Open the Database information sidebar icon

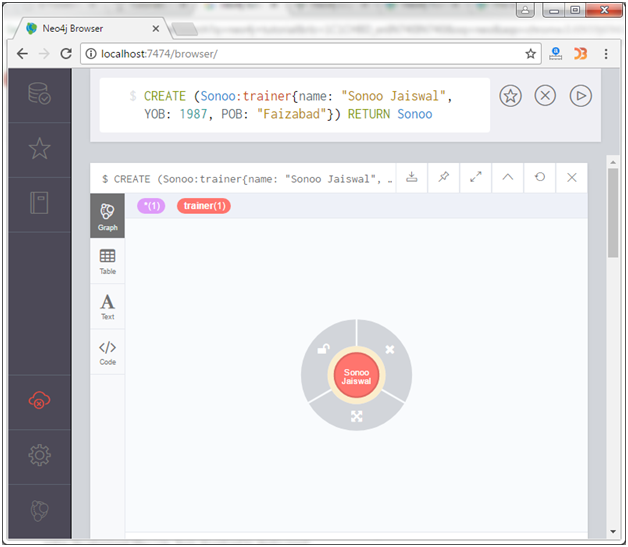point(39,93)
